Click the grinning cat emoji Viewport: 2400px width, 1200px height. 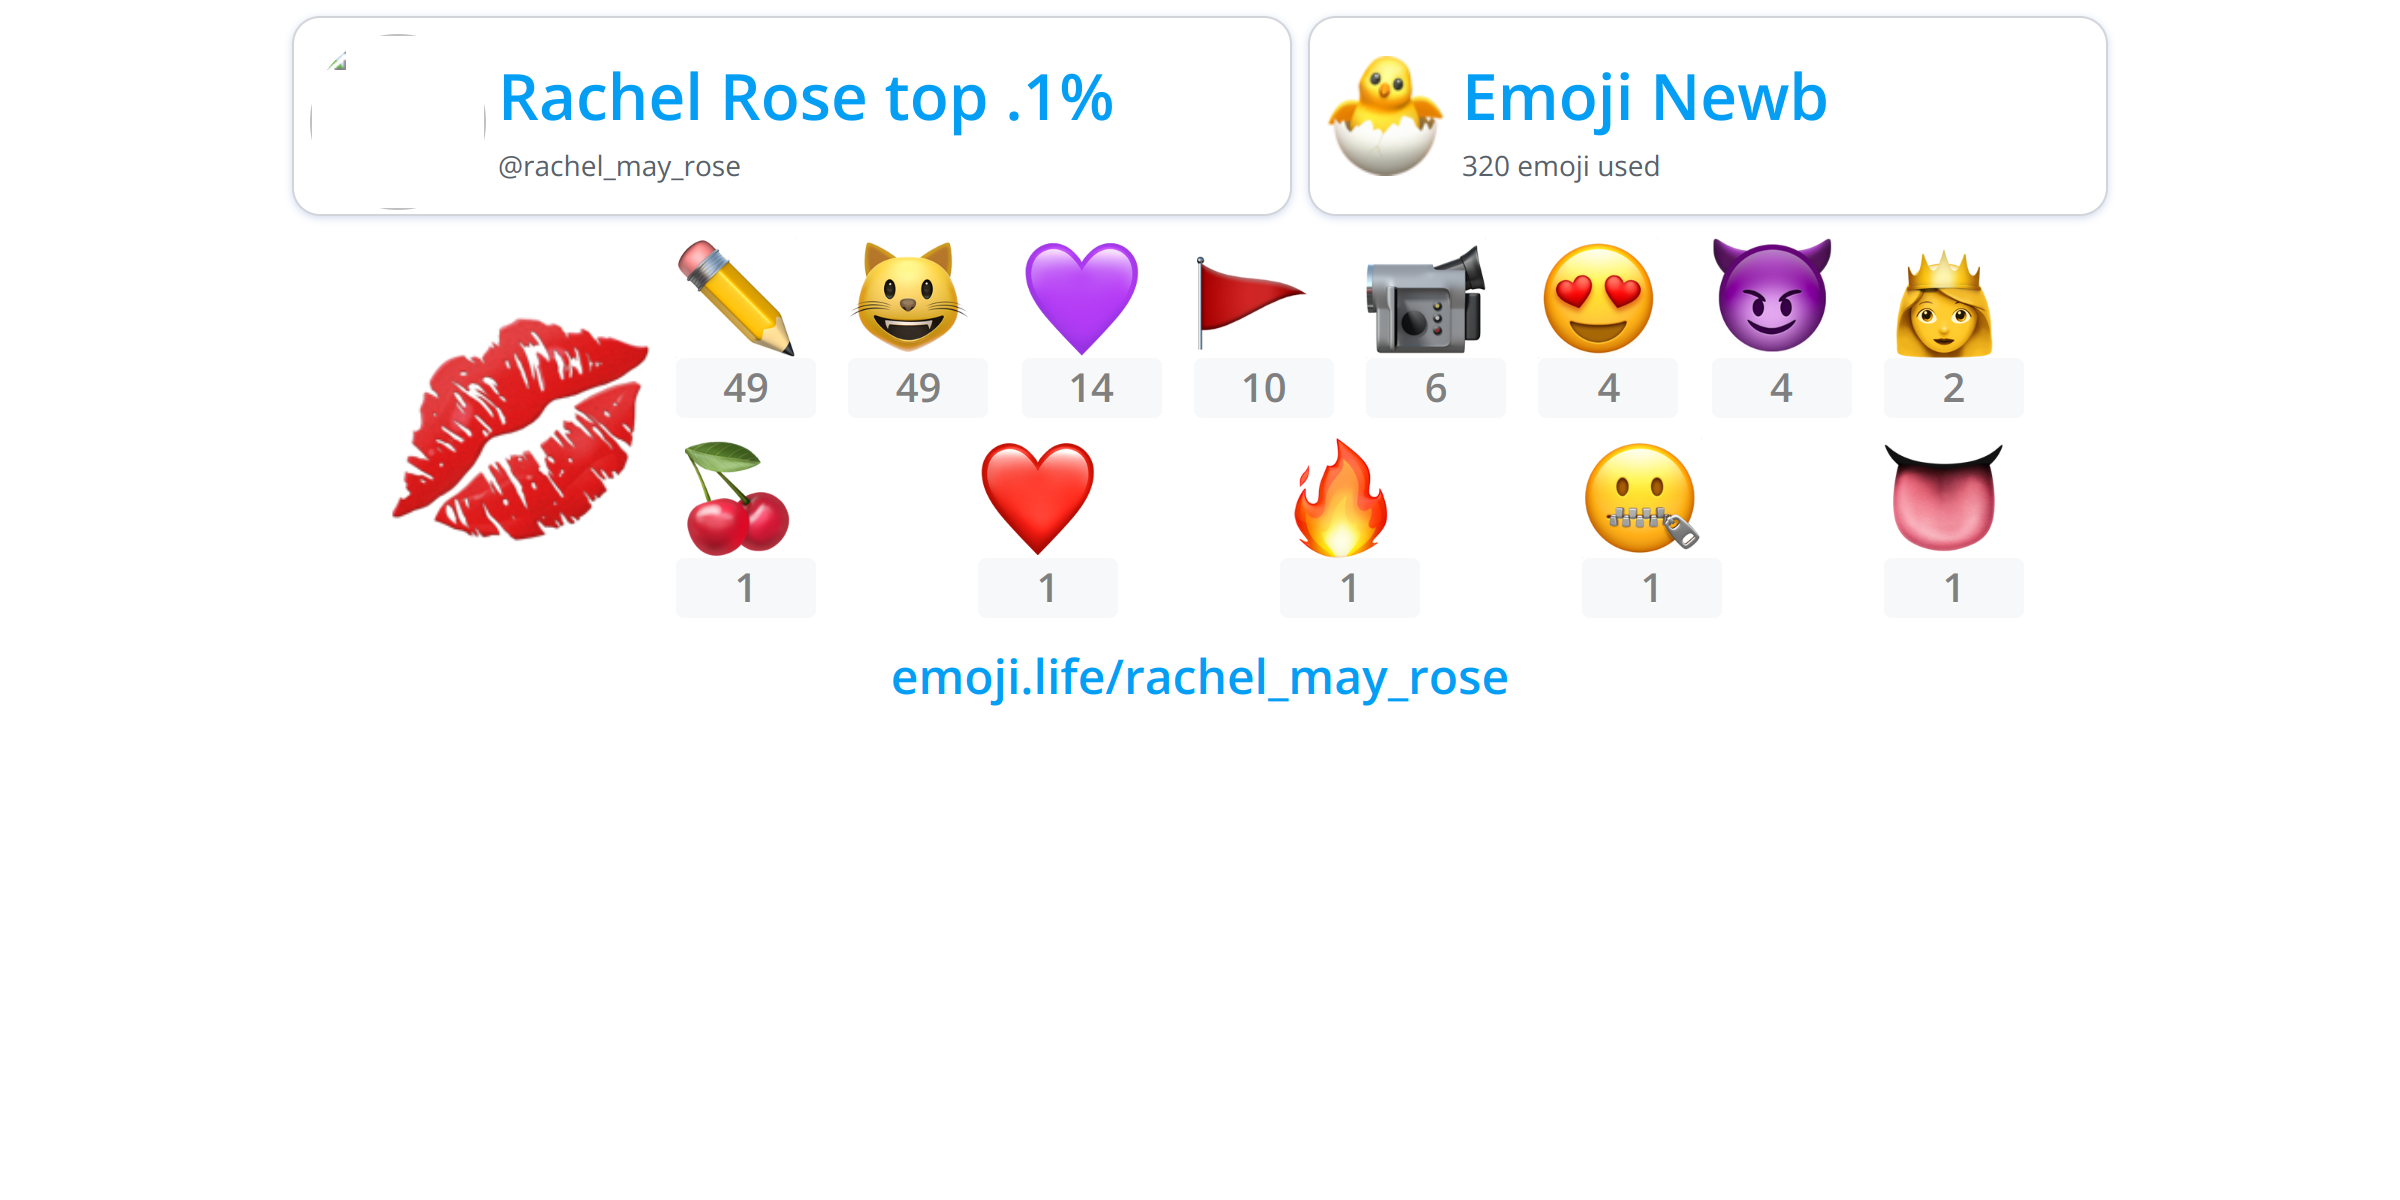coord(908,298)
